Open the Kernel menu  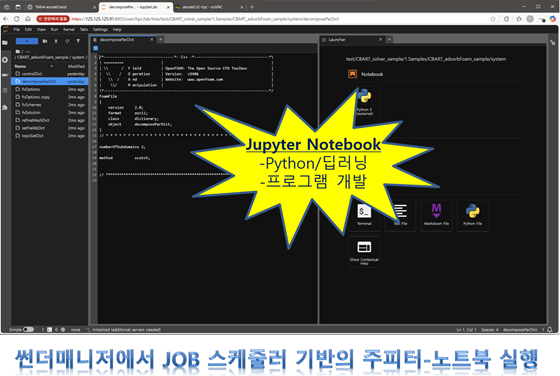[69, 29]
